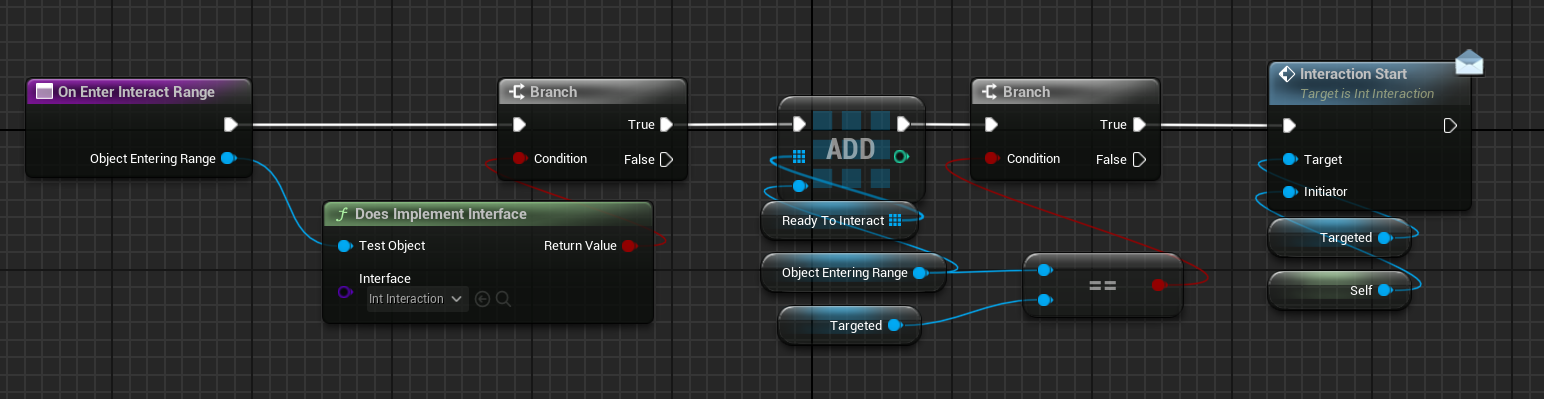Click browse magnifier icon beside Int Interaction
Viewport: 1544px width, 399px height.
[x=503, y=299]
